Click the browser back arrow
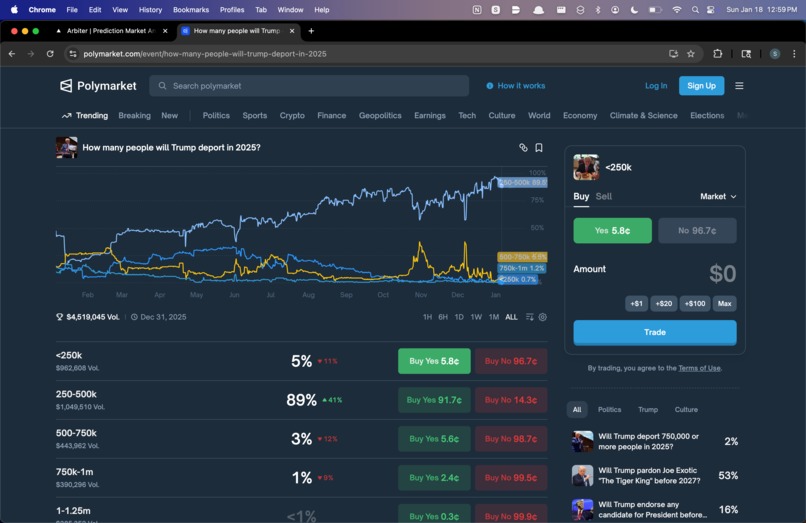The width and height of the screenshot is (806, 523). 12,53
